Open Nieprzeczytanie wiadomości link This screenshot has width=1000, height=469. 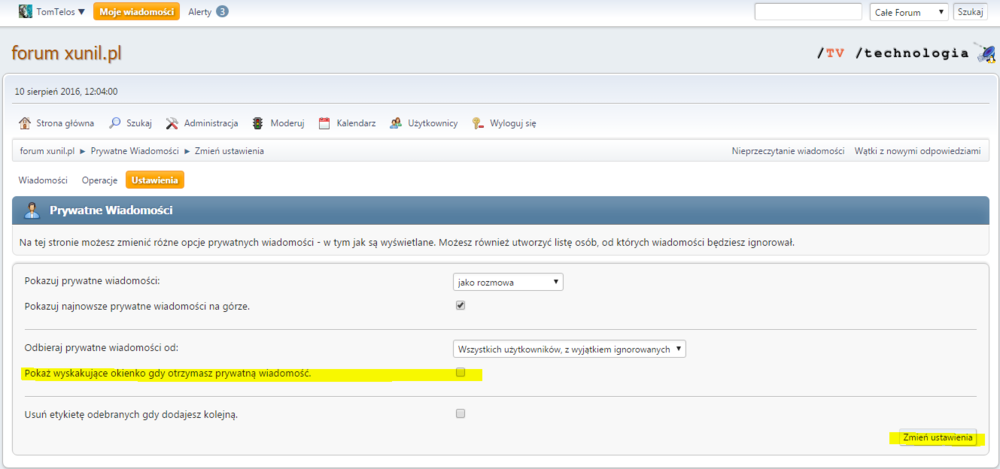(788, 151)
